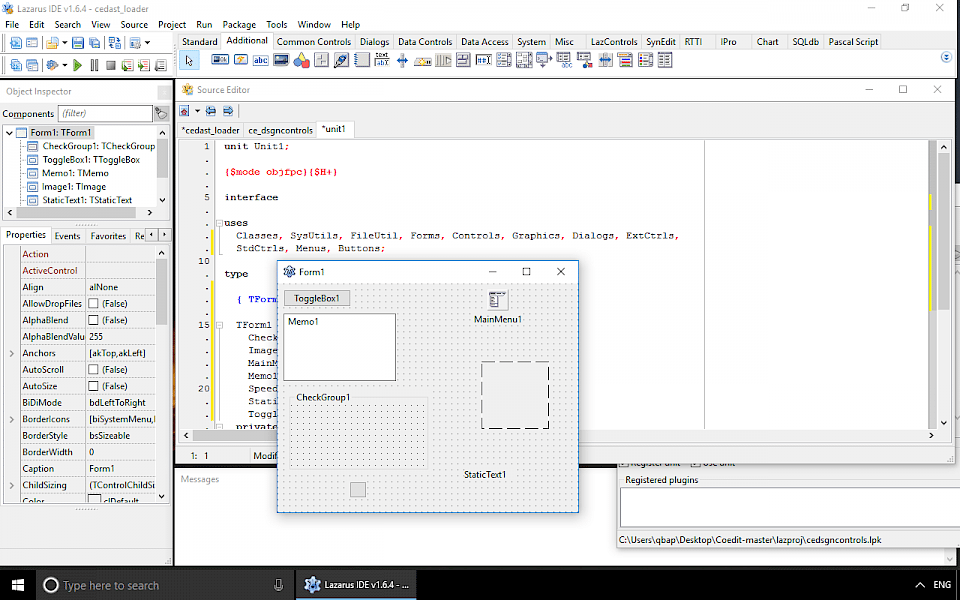960x600 pixels.
Task: Collapse the 'uses' code fold marker
Action: pos(219,223)
